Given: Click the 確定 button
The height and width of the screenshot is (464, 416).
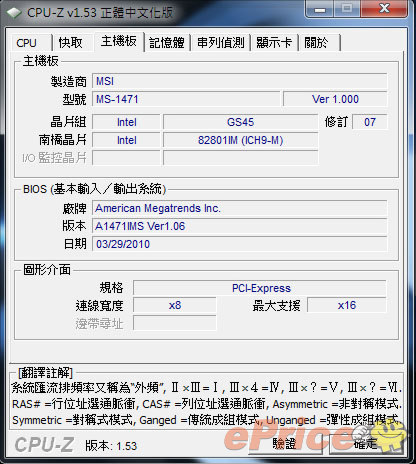Looking at the screenshot, I should (365, 444).
